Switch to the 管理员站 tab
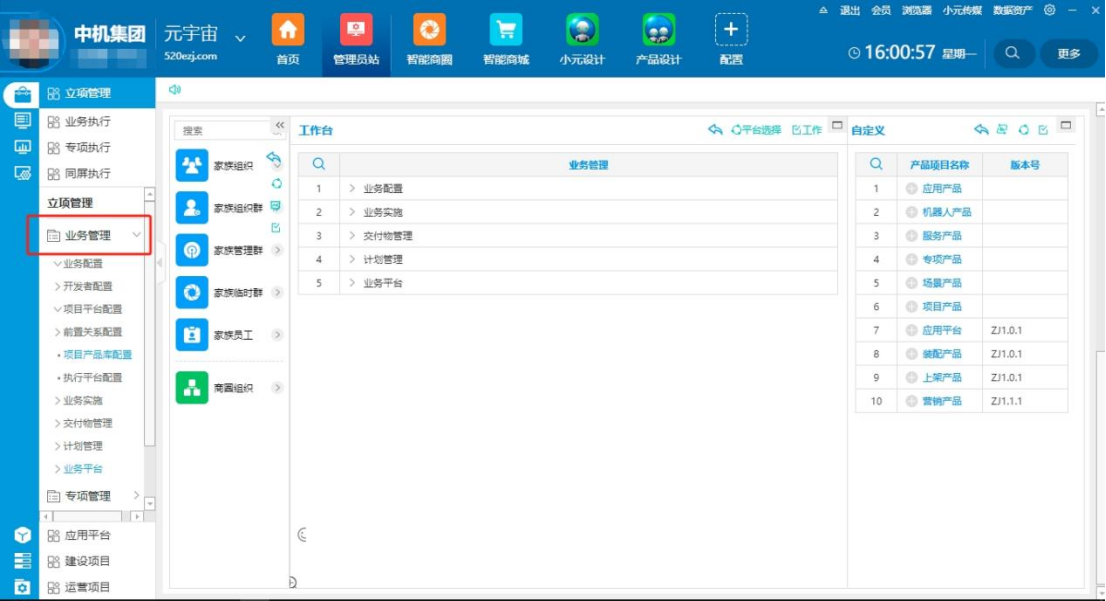The image size is (1106, 601). (x=356, y=40)
